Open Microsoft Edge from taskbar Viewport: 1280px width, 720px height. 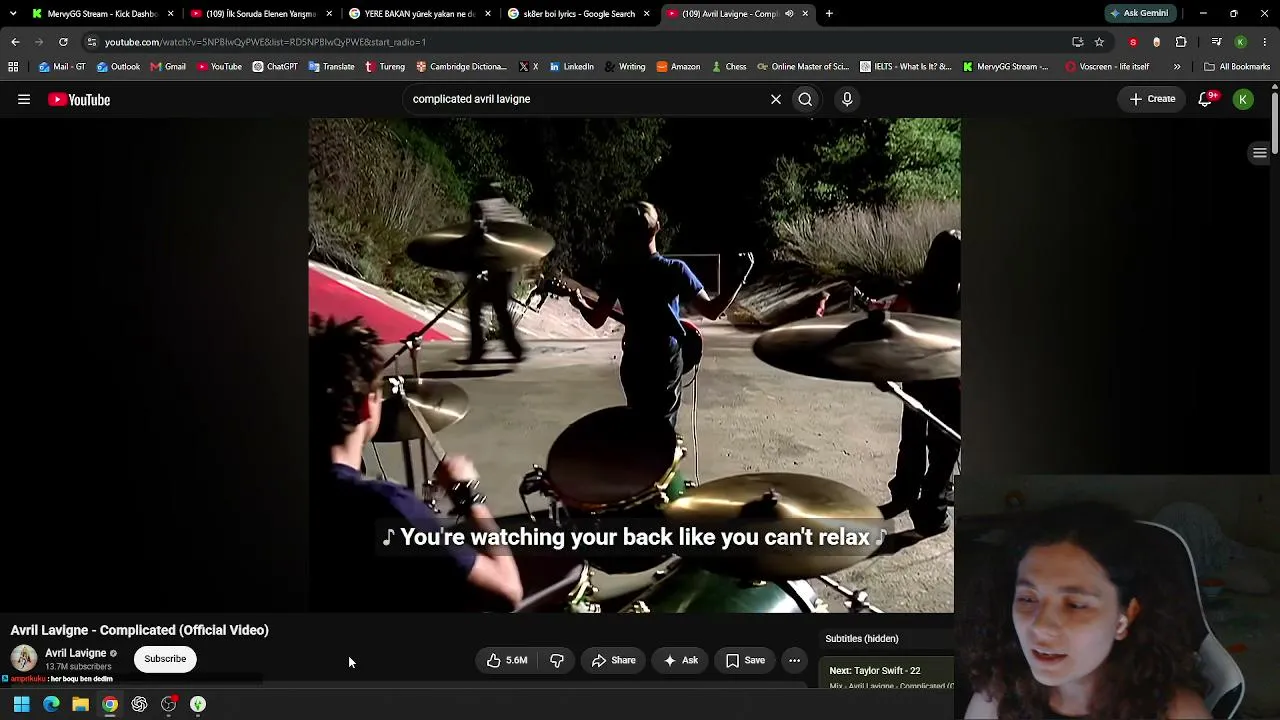(51, 704)
